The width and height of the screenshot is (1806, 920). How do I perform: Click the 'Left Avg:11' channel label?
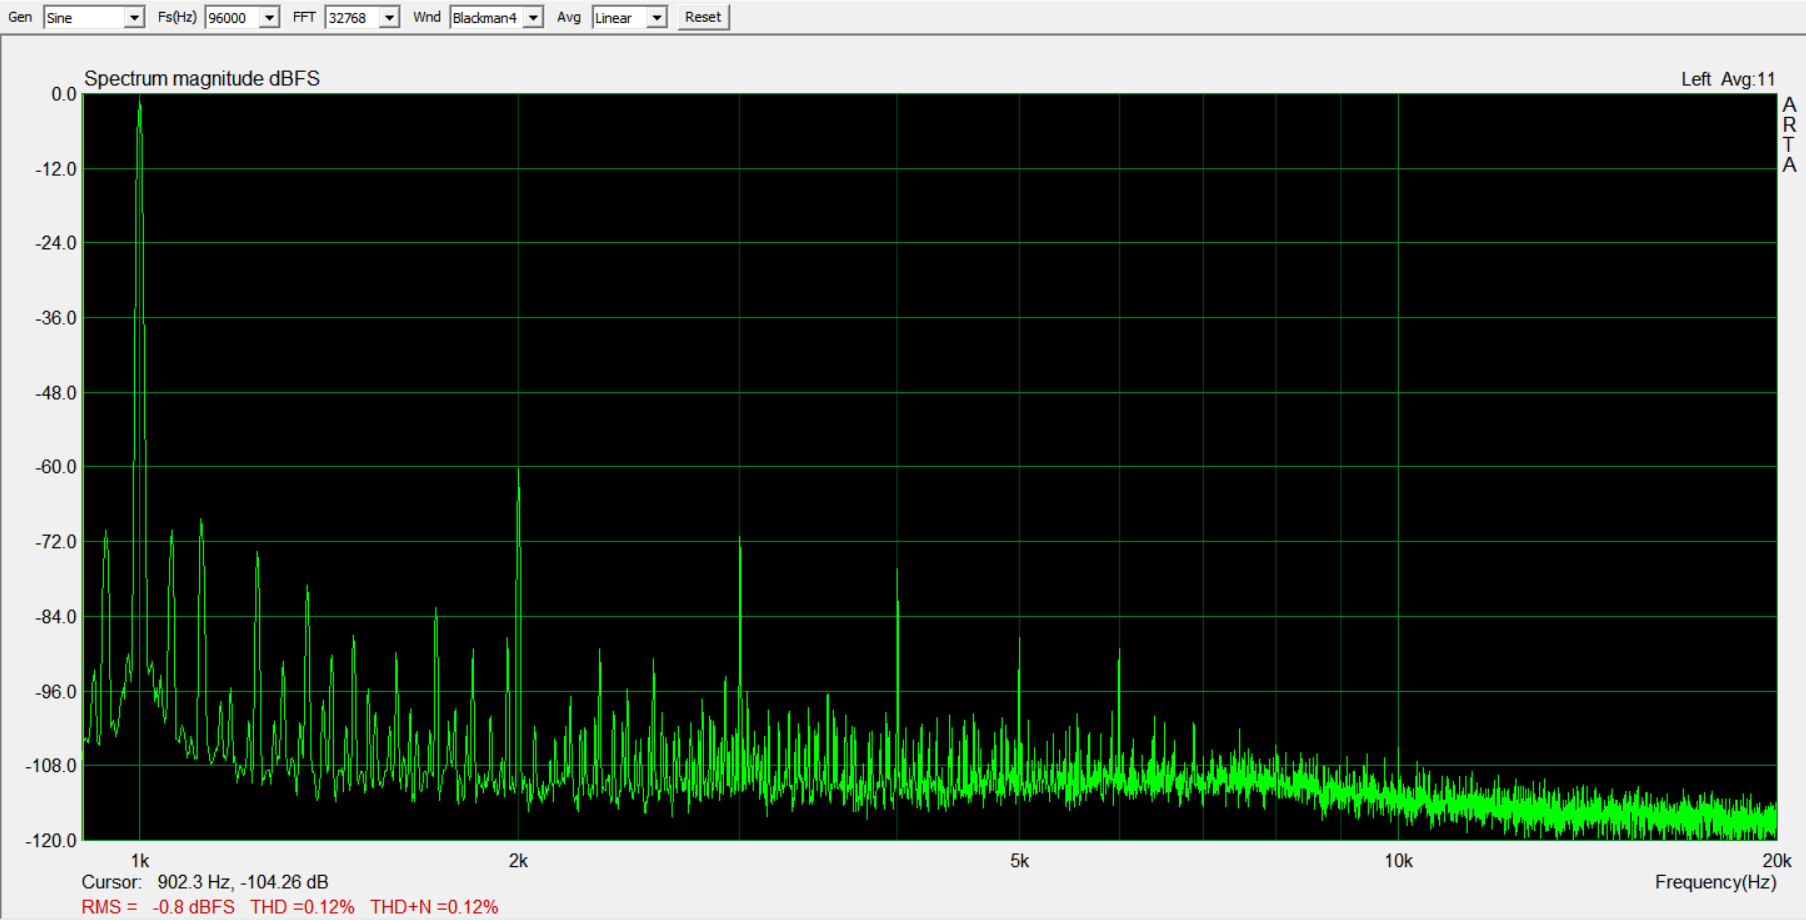coord(1728,79)
